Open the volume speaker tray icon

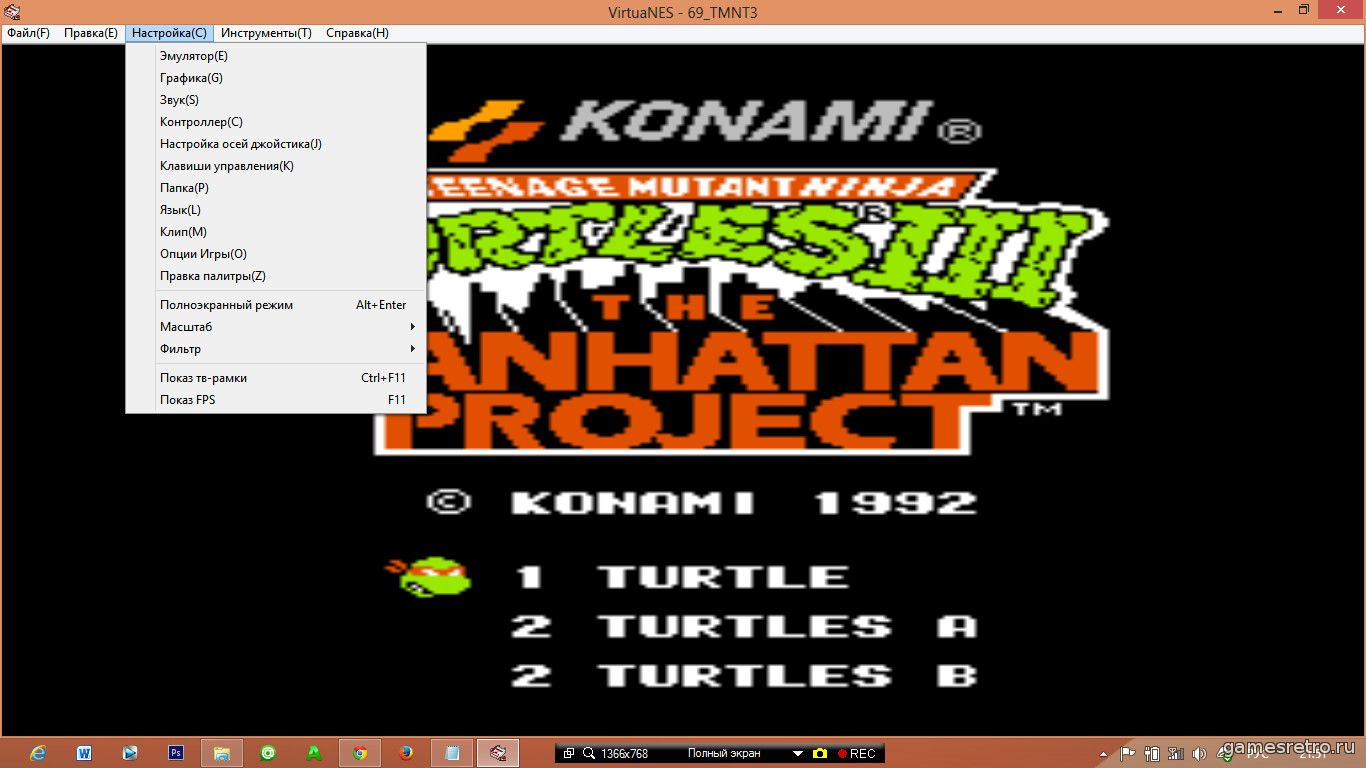point(1199,753)
